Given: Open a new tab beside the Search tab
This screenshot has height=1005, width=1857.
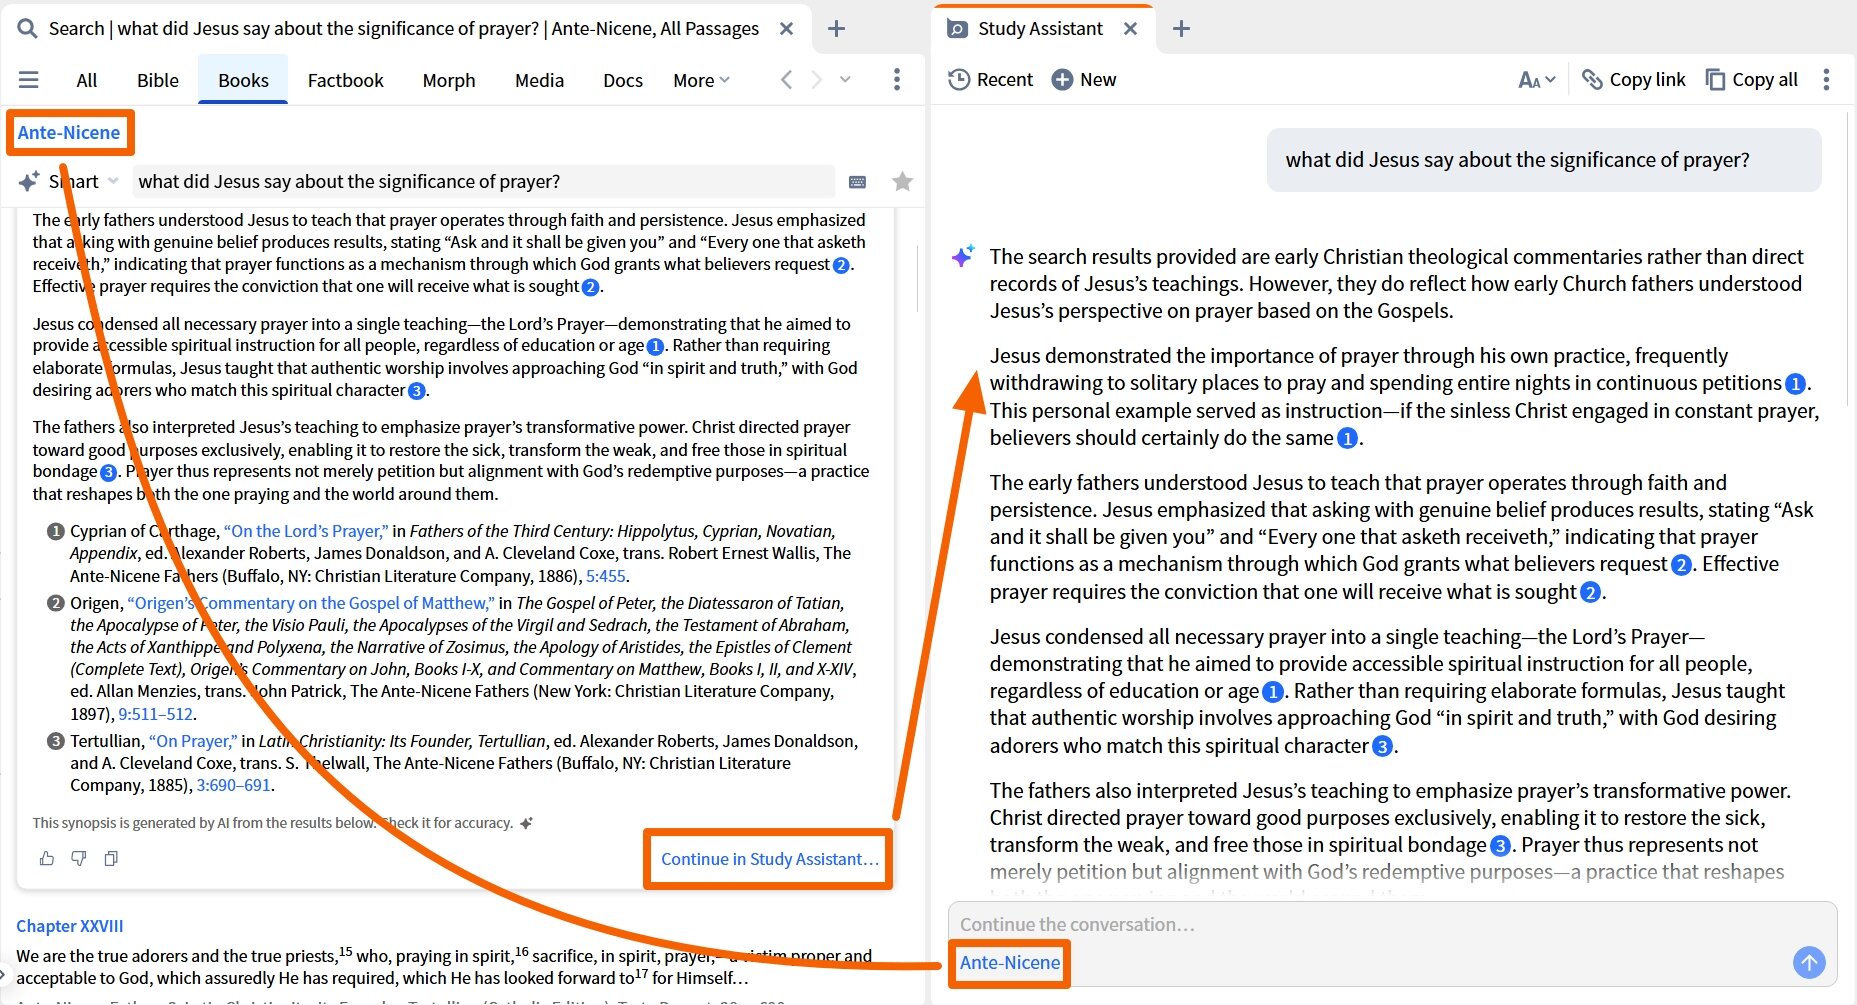Looking at the screenshot, I should tap(837, 29).
